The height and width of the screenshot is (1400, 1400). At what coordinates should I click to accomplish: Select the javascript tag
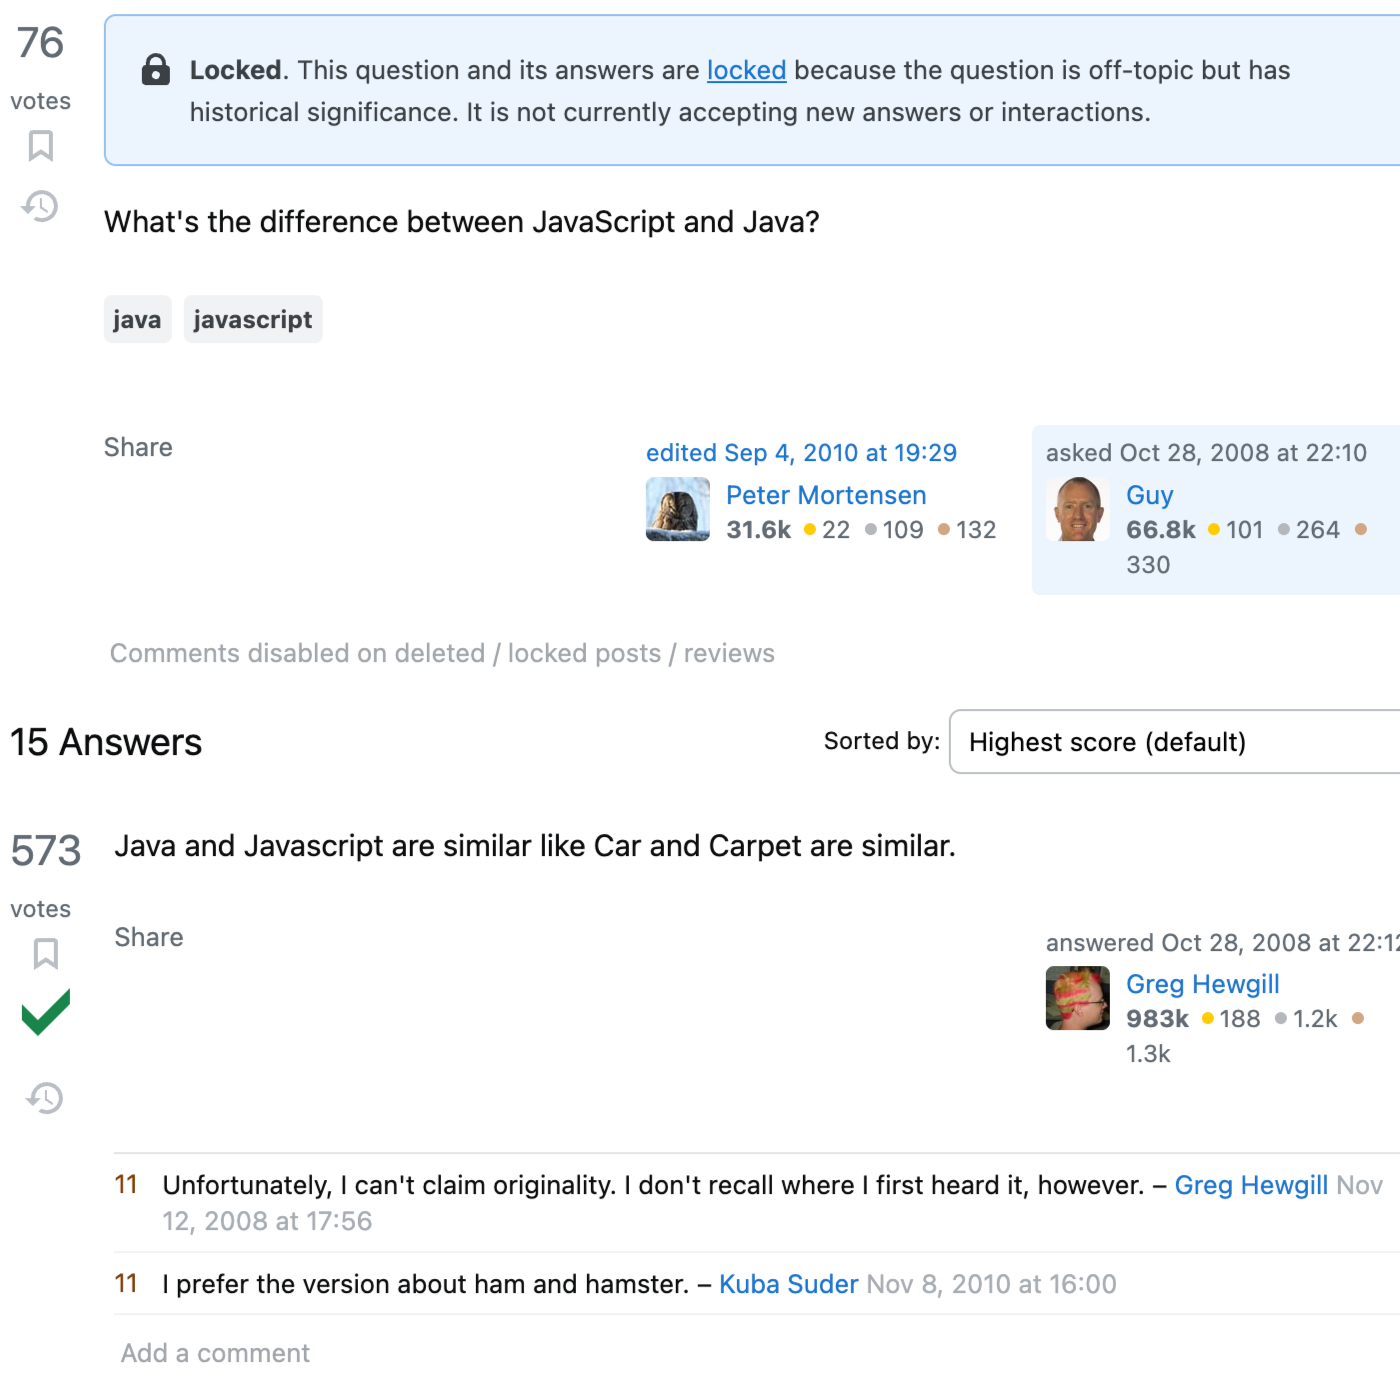[x=253, y=320]
